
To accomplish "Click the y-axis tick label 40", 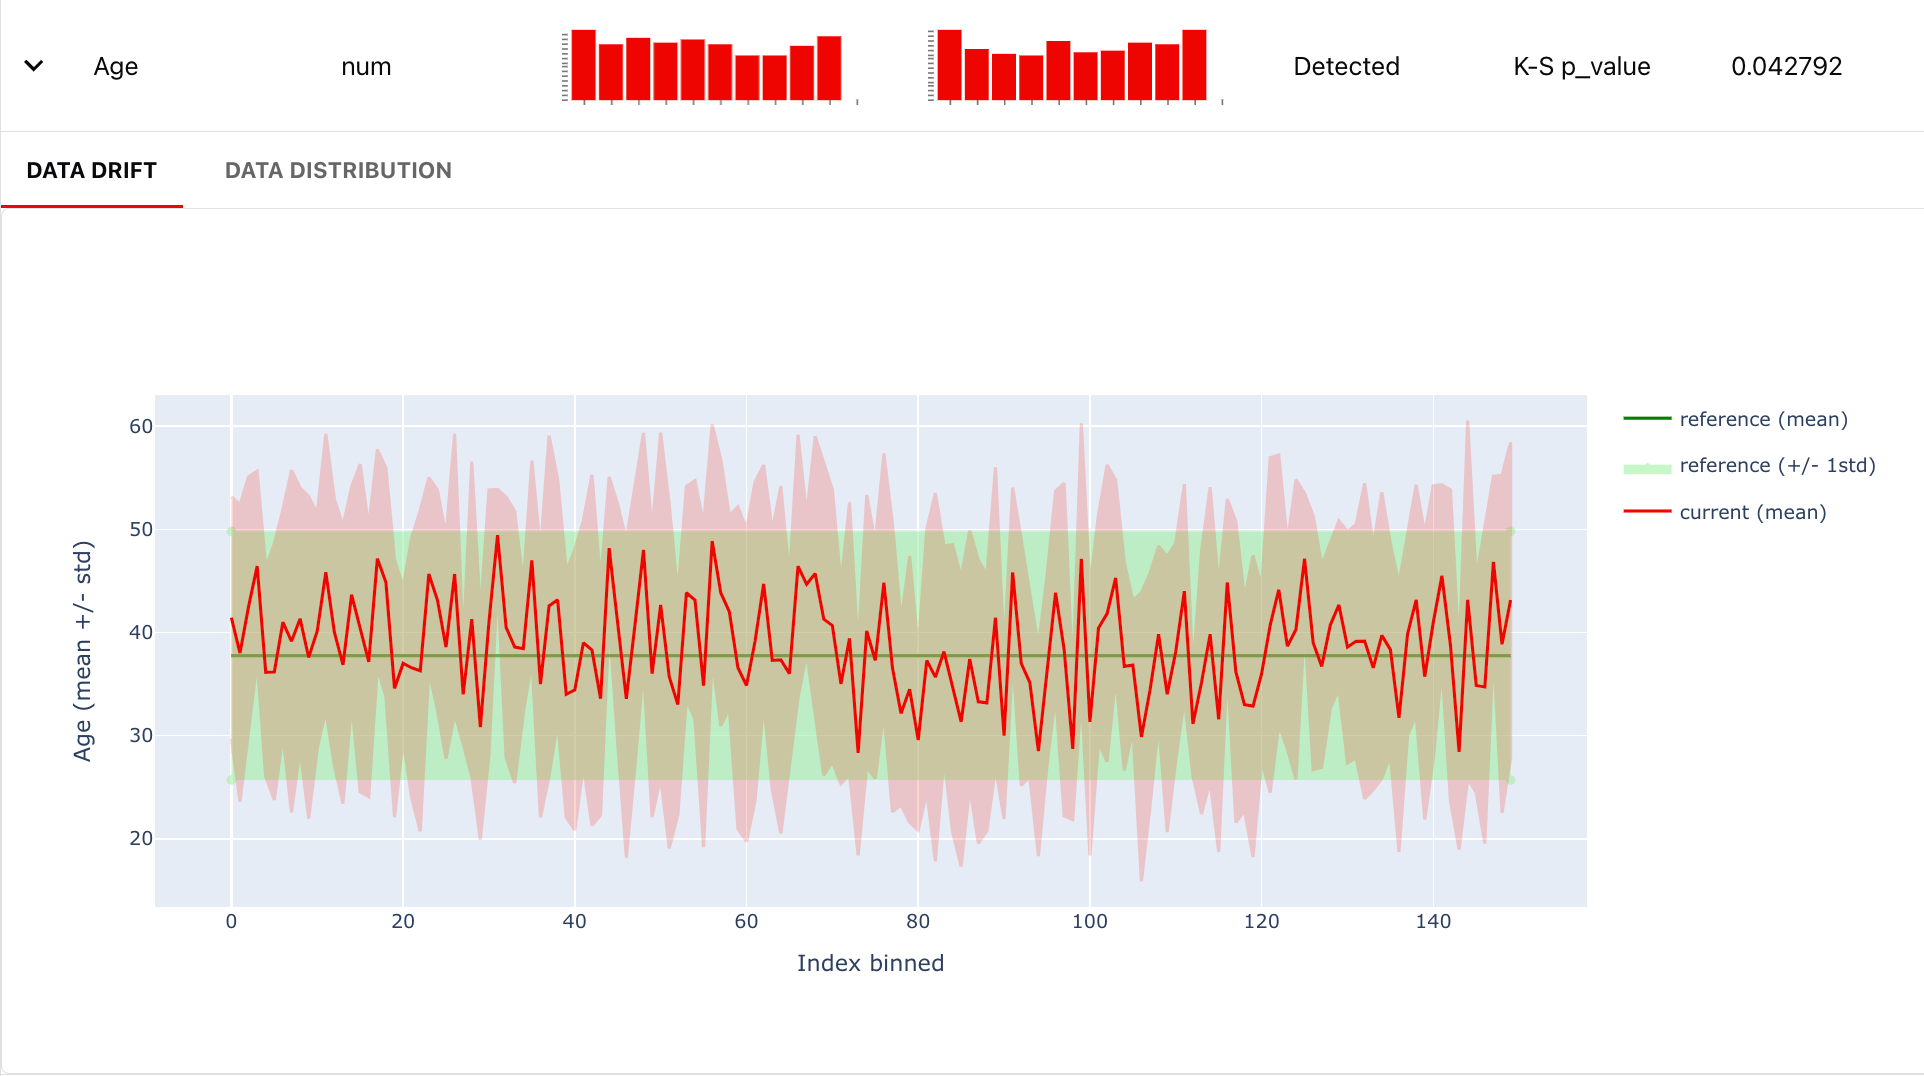I will [141, 633].
